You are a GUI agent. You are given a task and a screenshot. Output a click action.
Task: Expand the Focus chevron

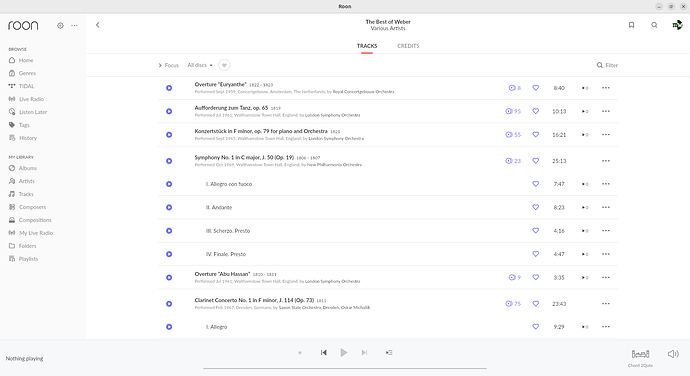160,65
